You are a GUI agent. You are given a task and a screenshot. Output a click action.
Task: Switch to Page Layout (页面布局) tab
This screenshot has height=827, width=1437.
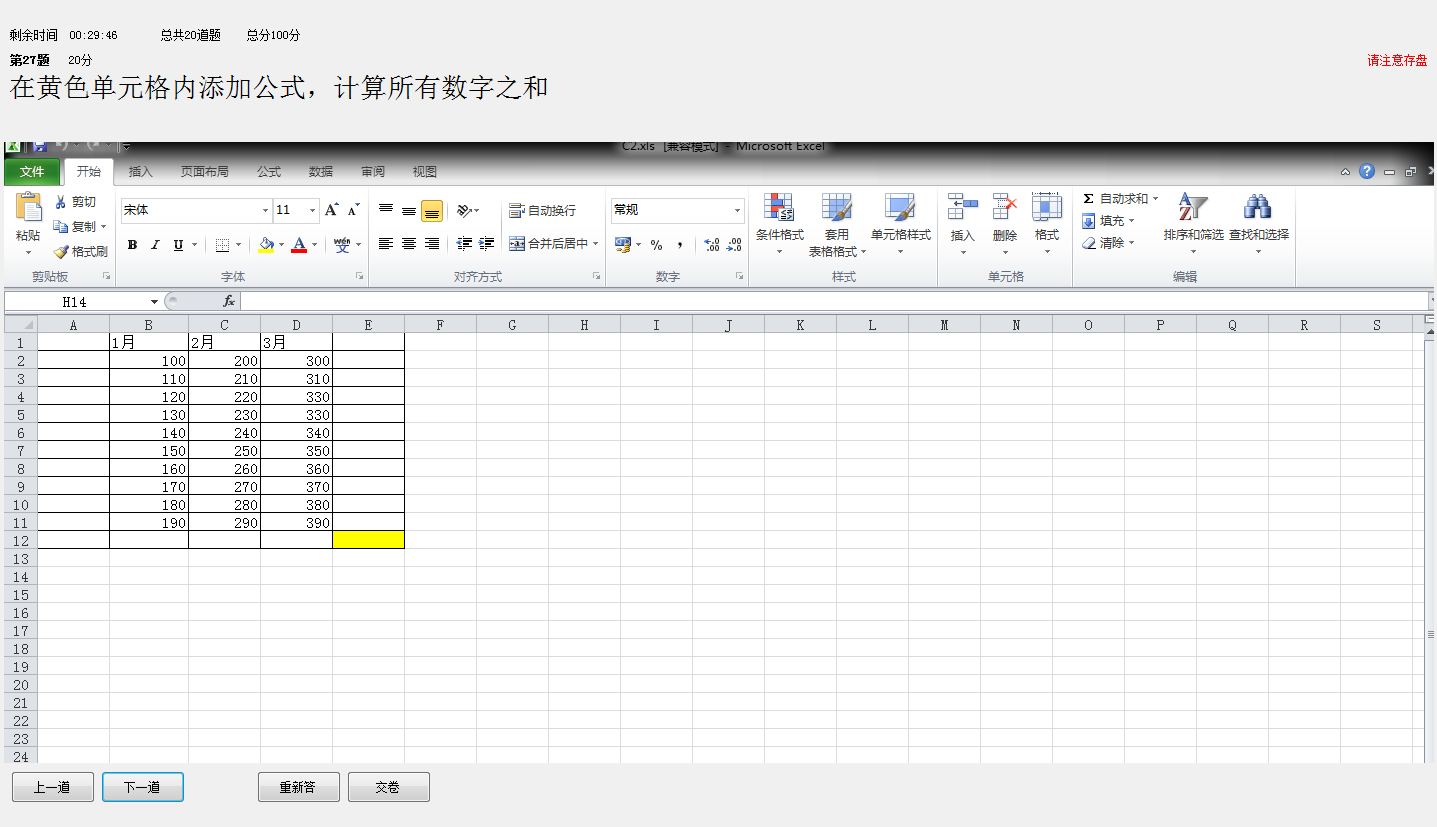(204, 172)
